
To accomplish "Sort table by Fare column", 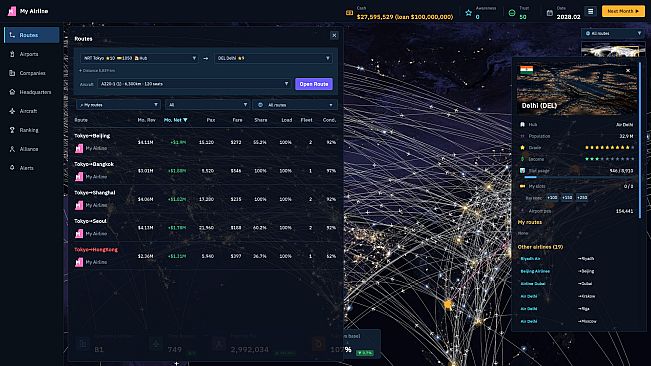I will click(x=237, y=120).
